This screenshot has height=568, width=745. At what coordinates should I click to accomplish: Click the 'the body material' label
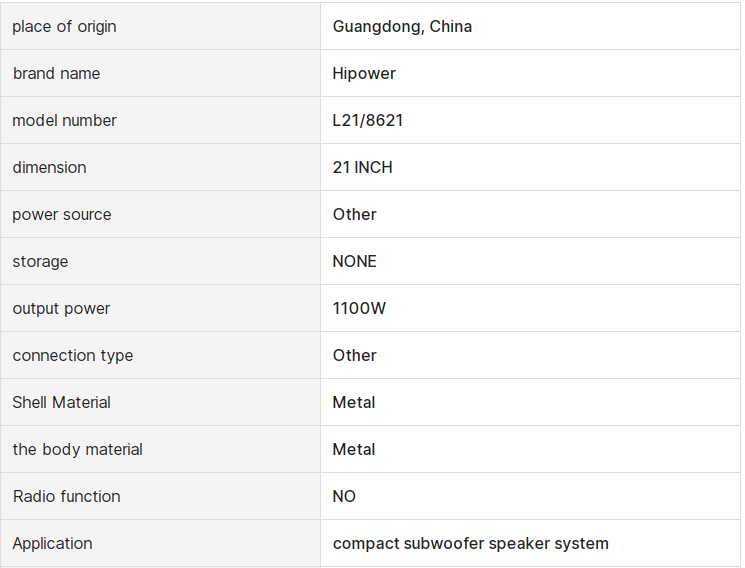click(77, 449)
